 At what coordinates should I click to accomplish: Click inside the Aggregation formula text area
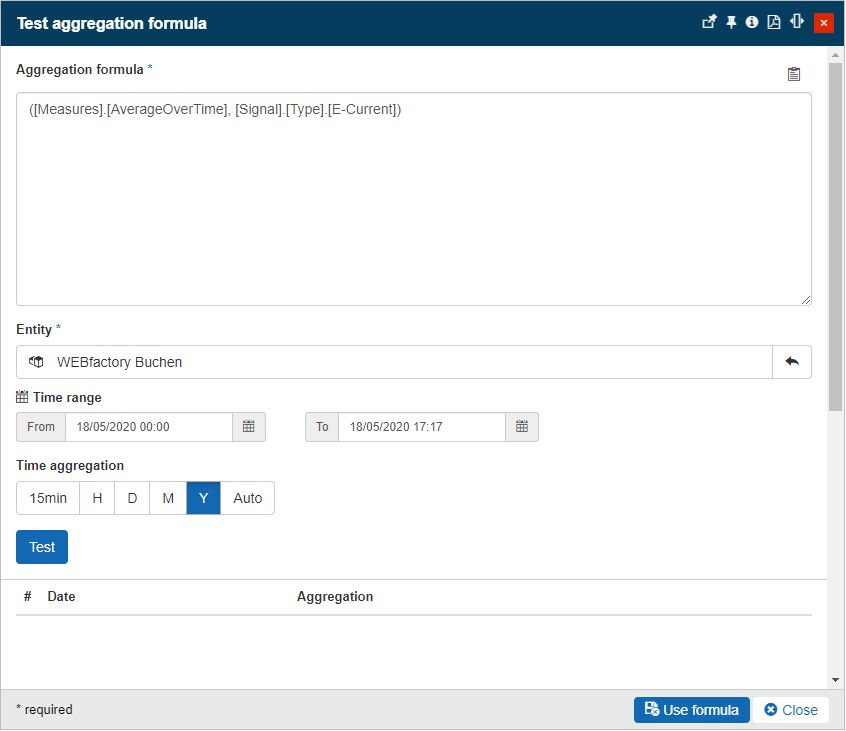413,200
